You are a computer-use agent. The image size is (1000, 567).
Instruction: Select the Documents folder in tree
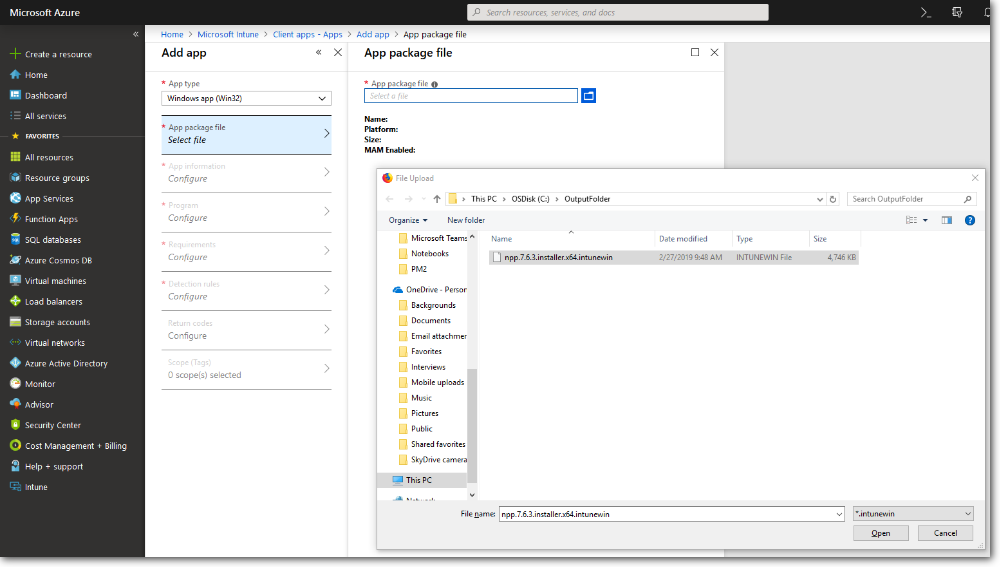(430, 320)
